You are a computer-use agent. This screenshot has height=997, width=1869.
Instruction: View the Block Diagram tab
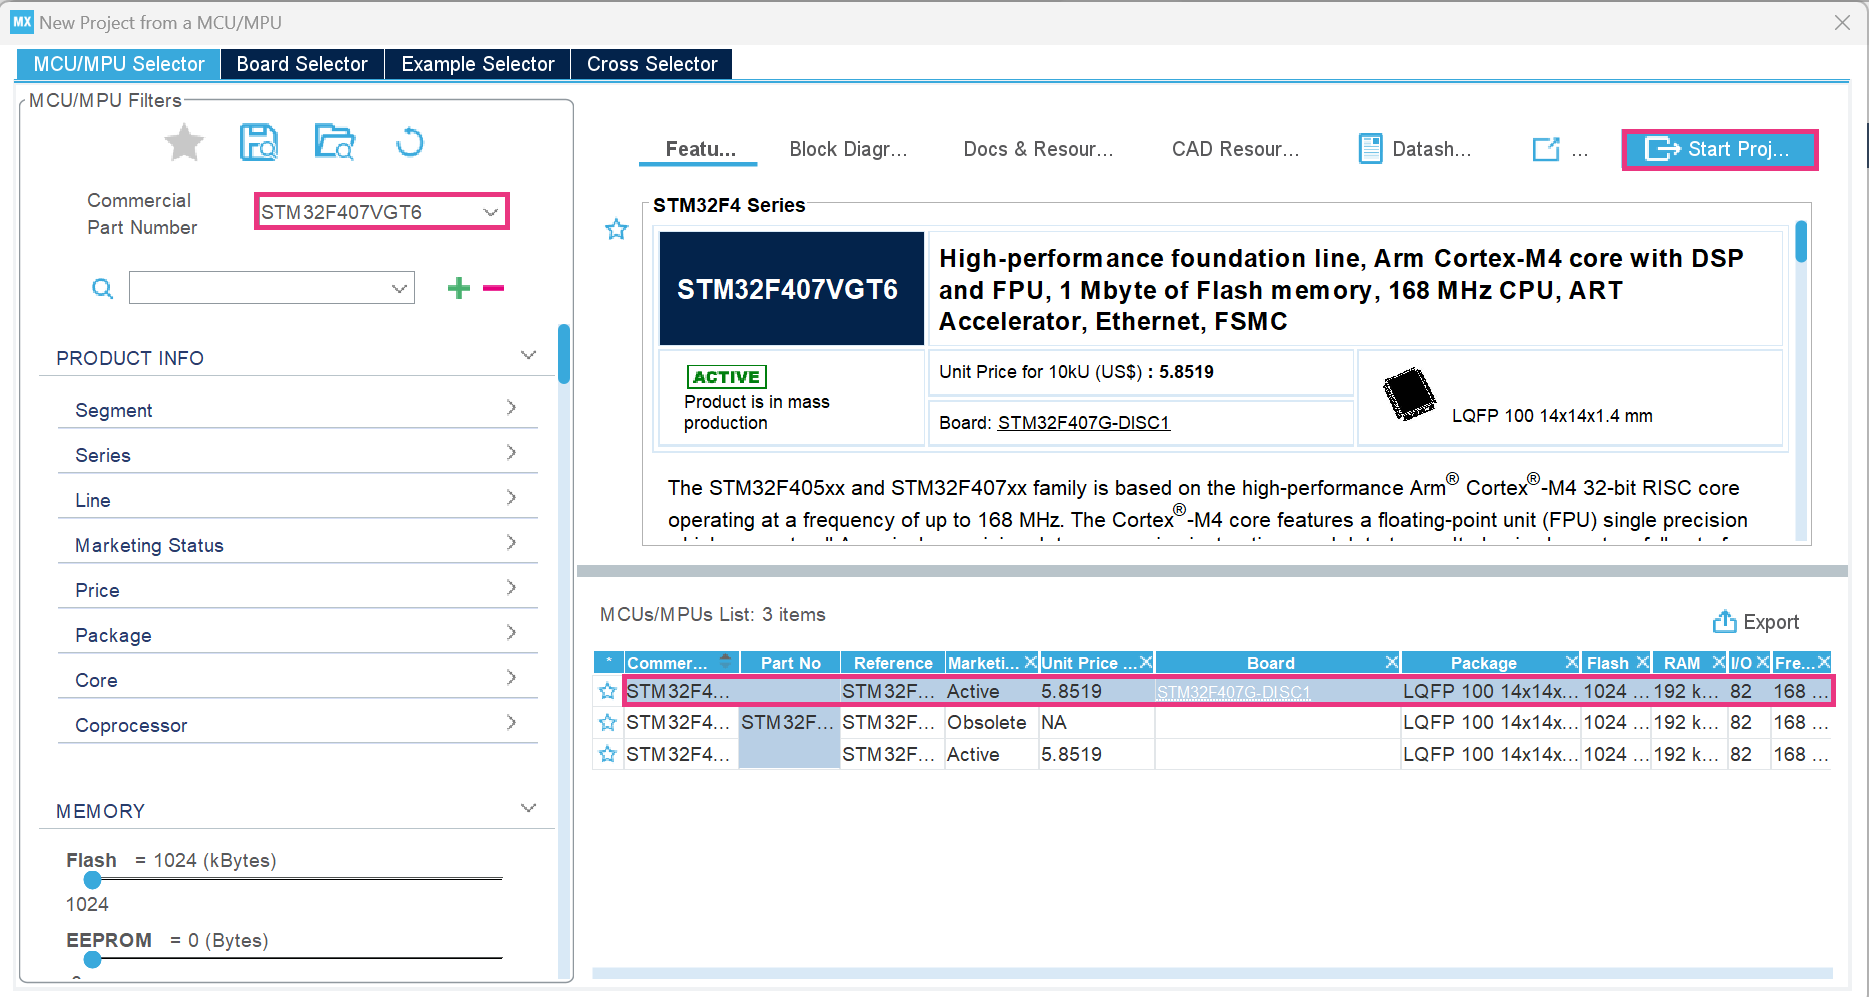pos(847,148)
